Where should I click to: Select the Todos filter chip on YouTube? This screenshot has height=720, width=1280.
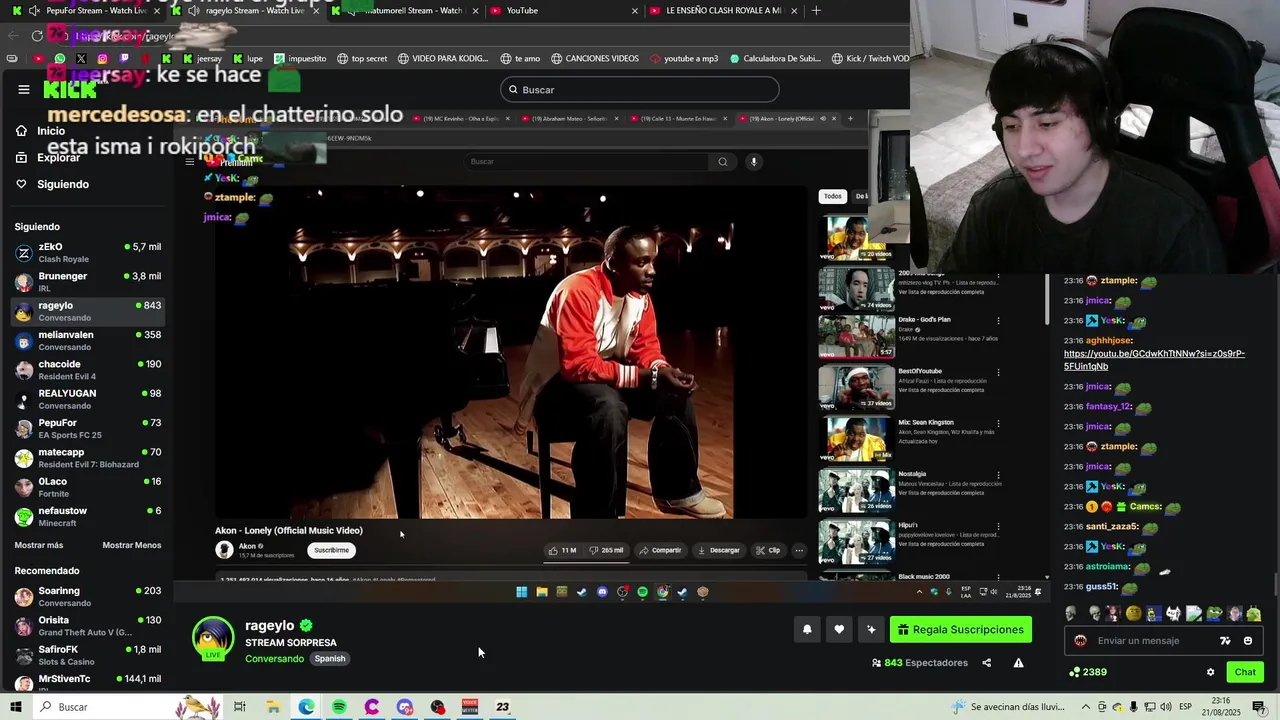(833, 196)
